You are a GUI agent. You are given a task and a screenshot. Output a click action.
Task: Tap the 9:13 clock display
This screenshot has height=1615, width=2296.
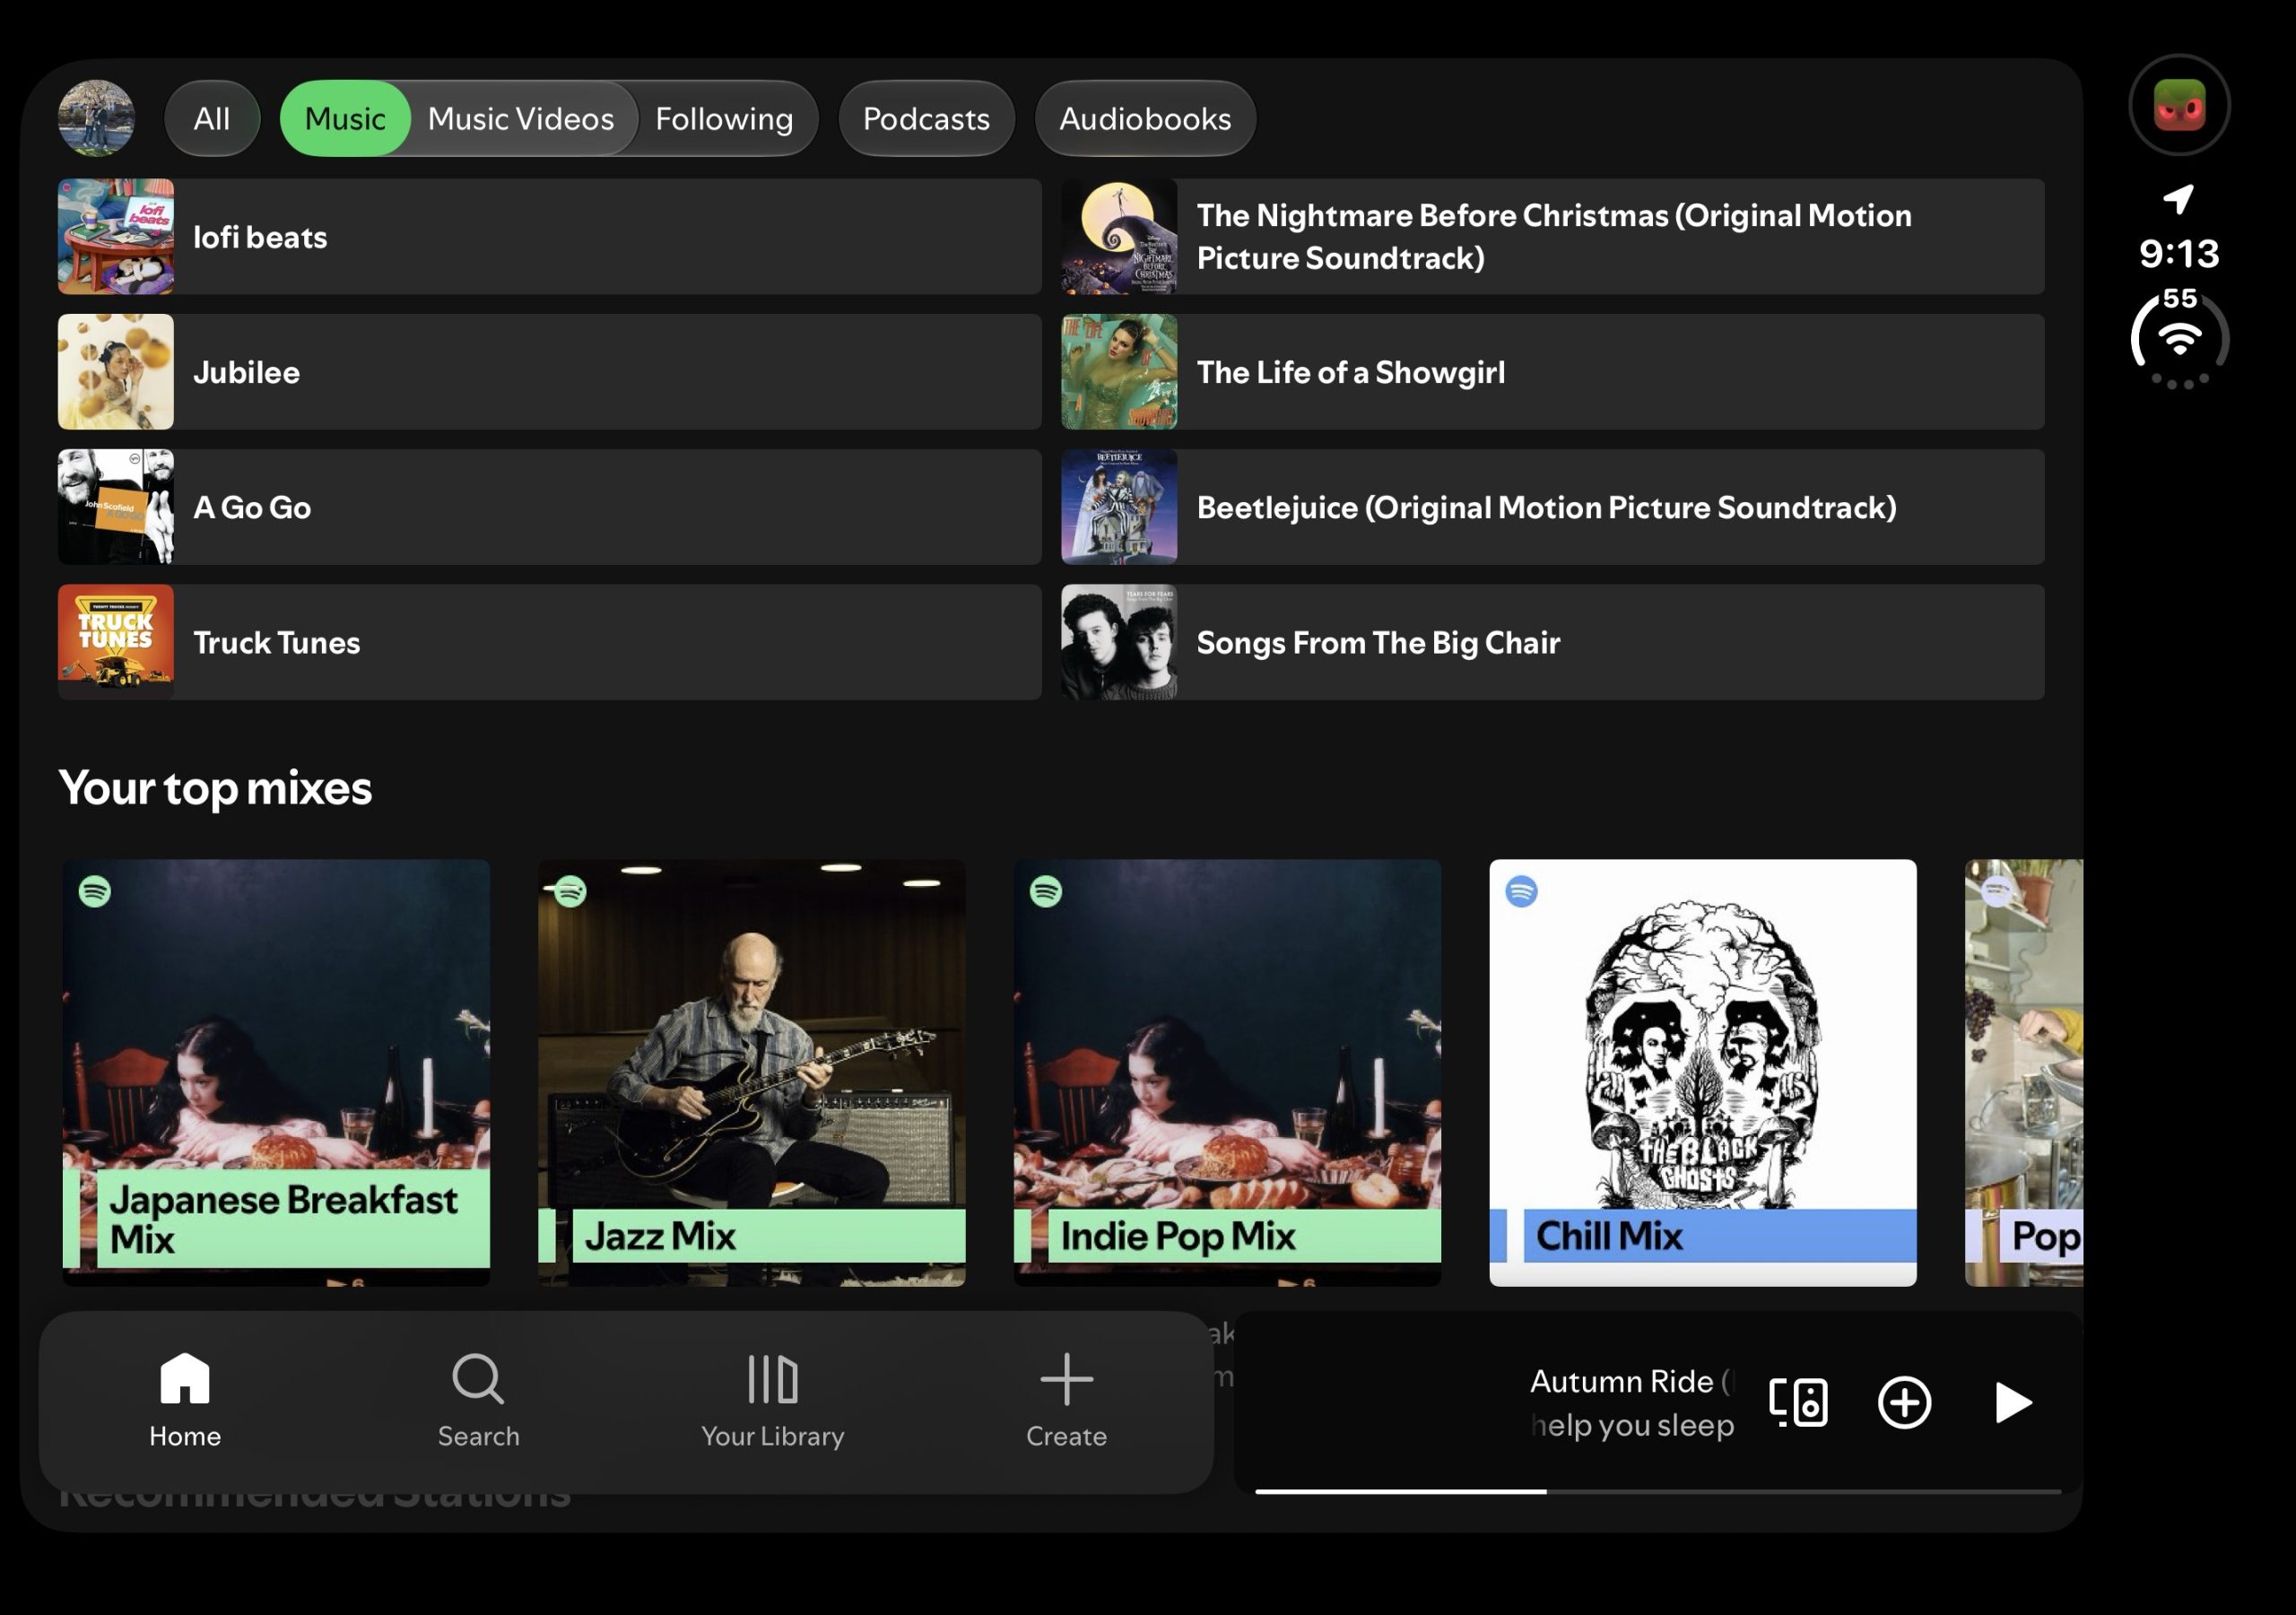point(2179,253)
